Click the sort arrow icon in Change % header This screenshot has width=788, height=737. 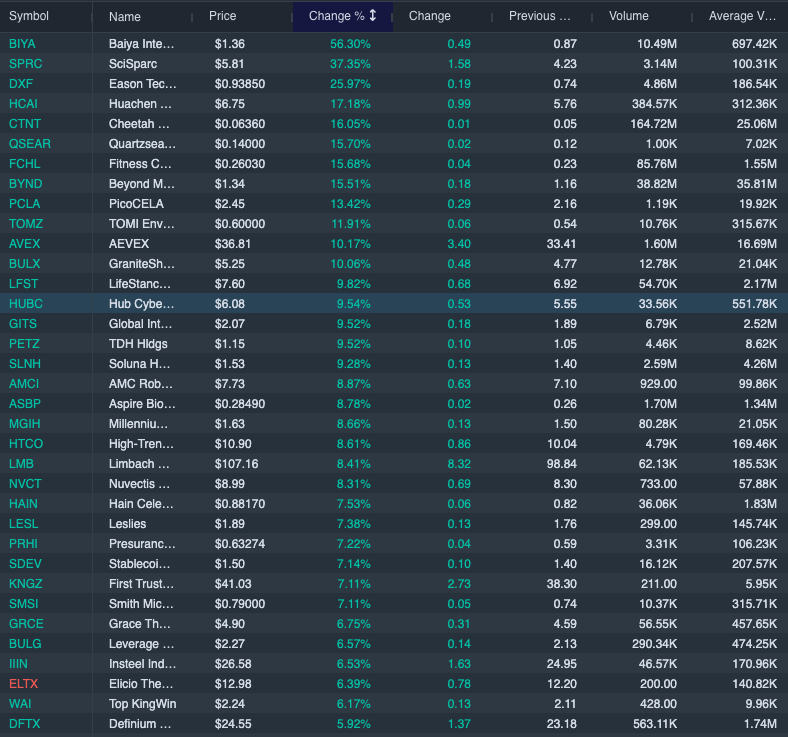tap(372, 16)
